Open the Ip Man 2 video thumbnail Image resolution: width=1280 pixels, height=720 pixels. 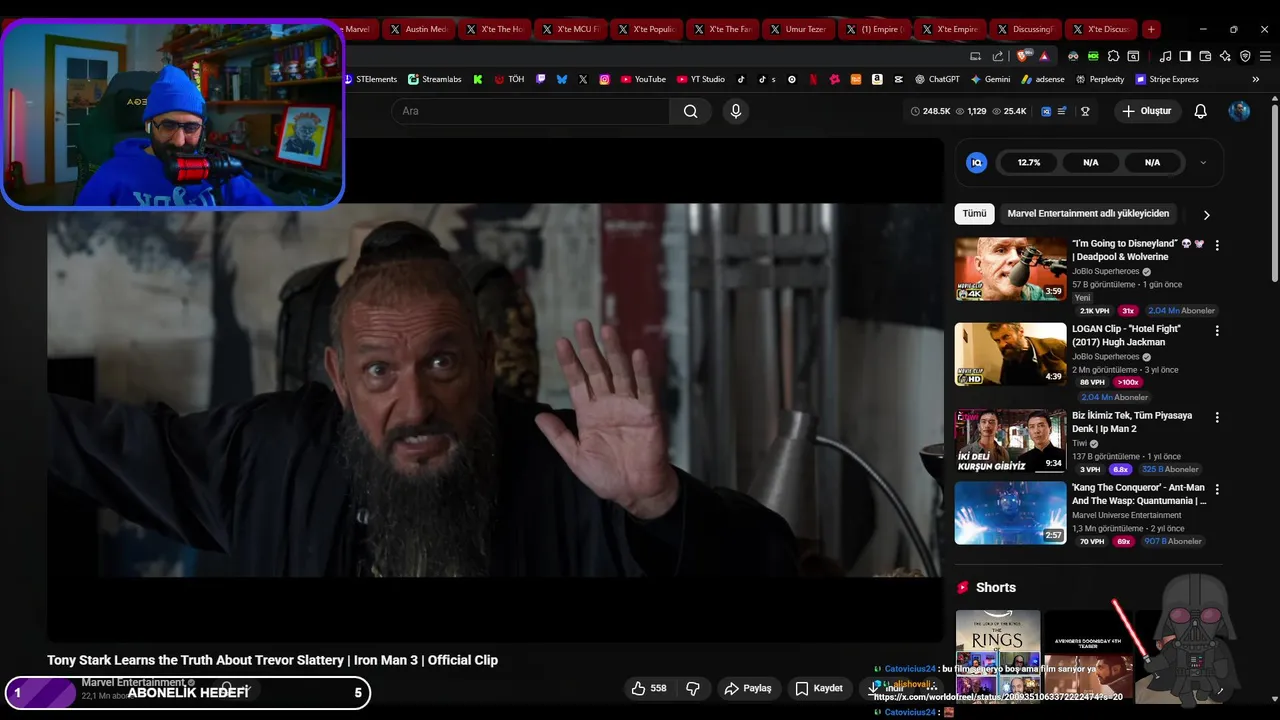(1010, 441)
